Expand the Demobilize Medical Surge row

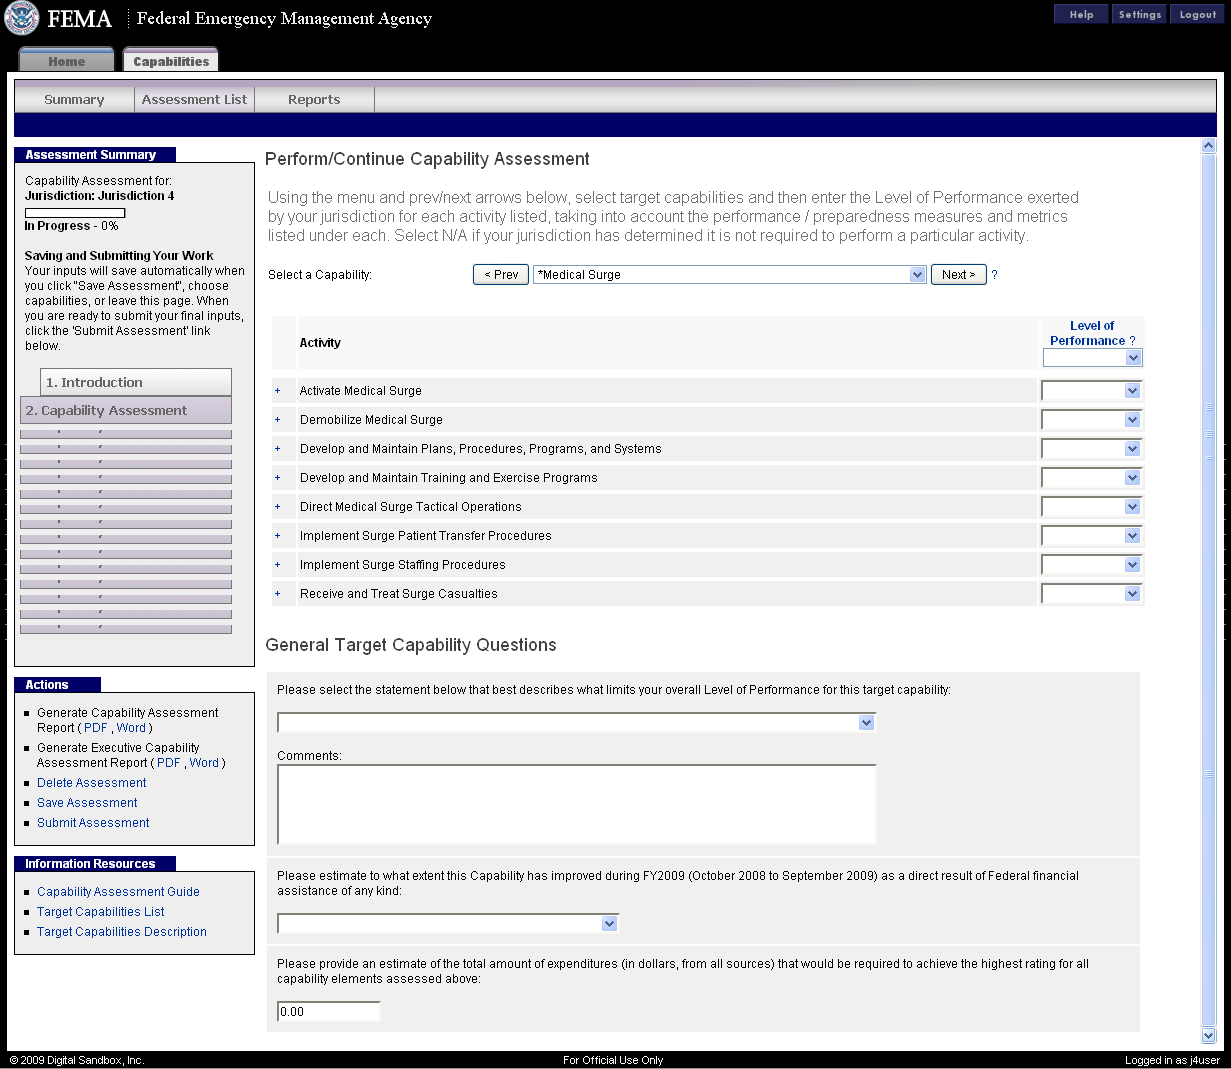click(278, 420)
